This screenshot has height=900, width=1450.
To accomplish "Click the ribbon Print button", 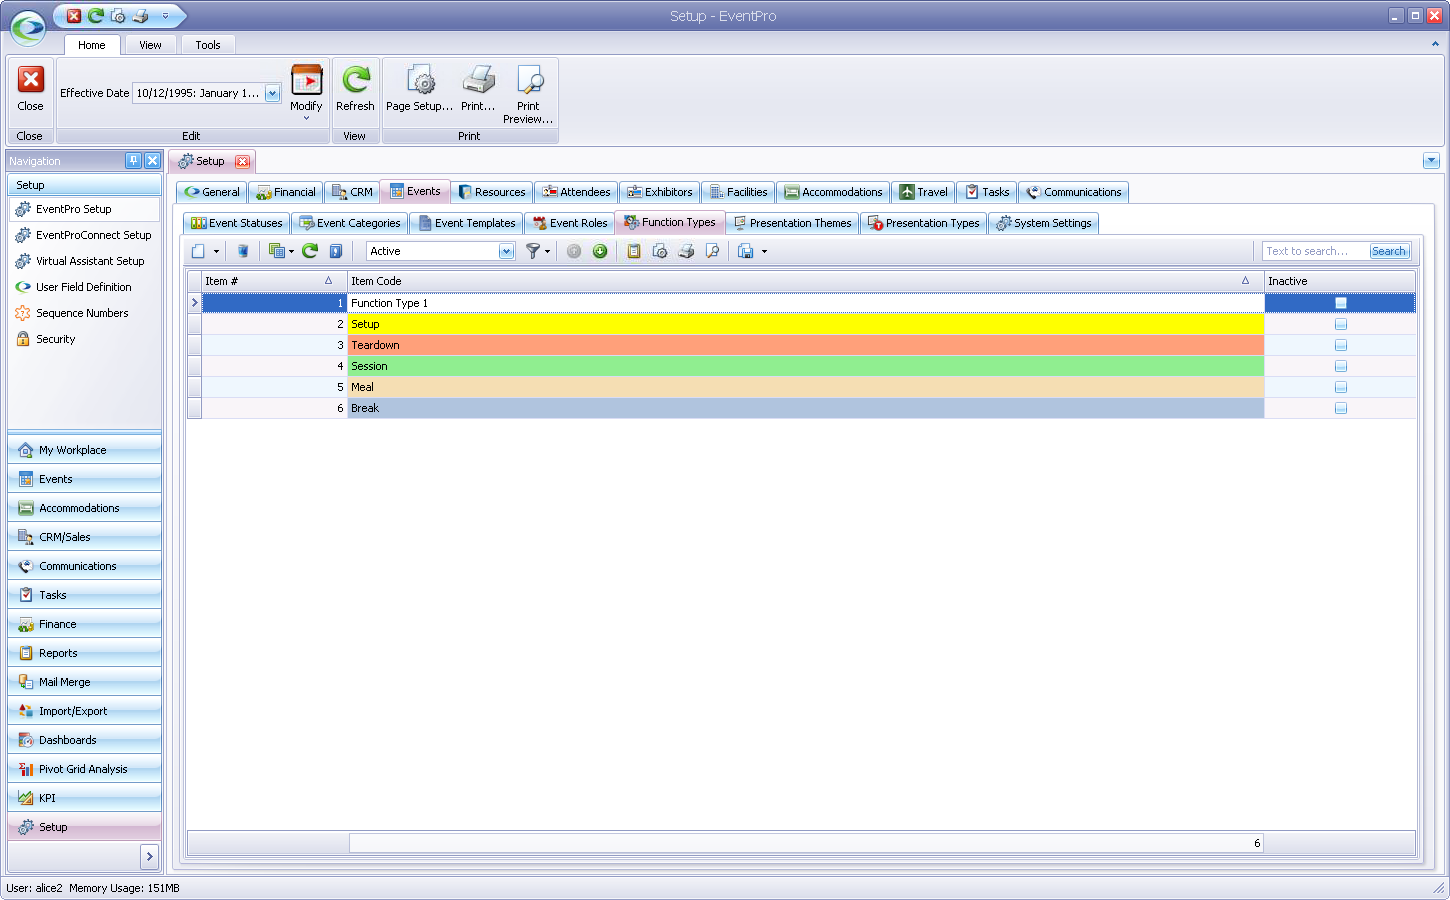I will (478, 91).
